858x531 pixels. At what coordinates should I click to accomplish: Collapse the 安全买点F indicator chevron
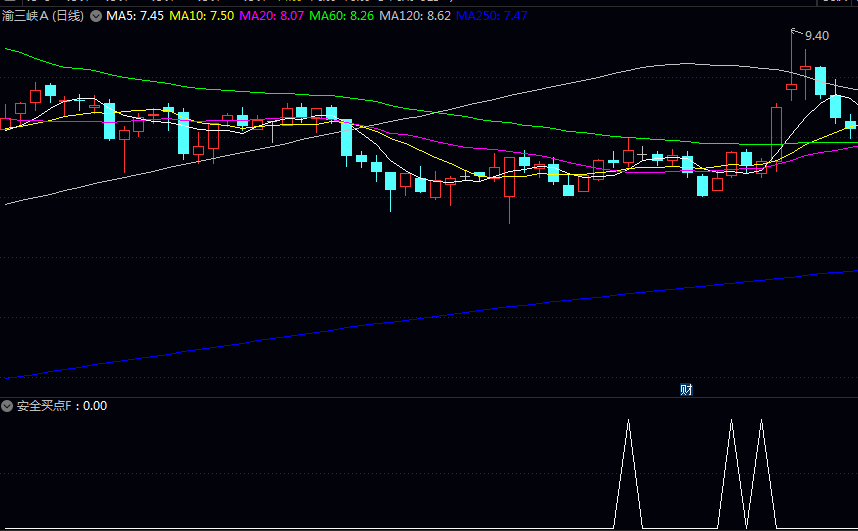(x=7, y=406)
